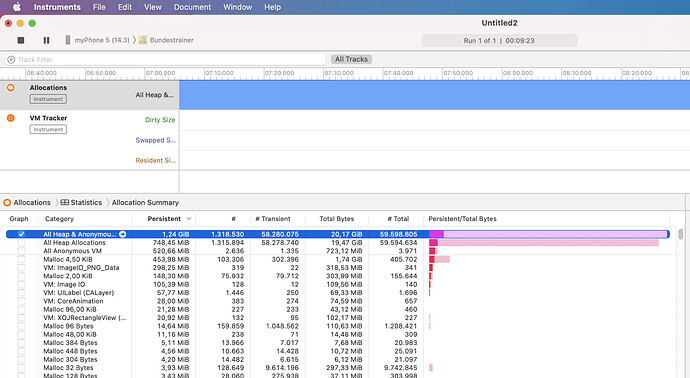The width and height of the screenshot is (690, 378).
Task: Select the VM: XOJRectangleView row
Action: coord(337,318)
